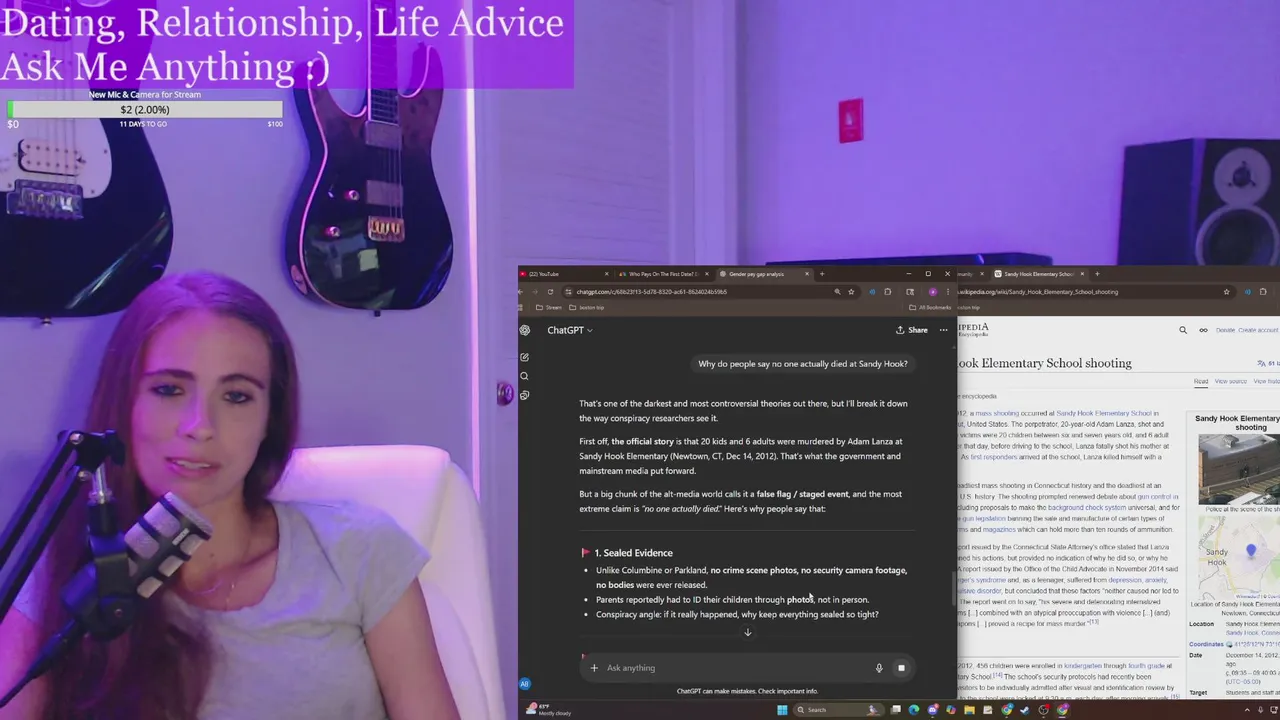
Task: Open the Wikipedia languages dropdown
Action: 1268,363
